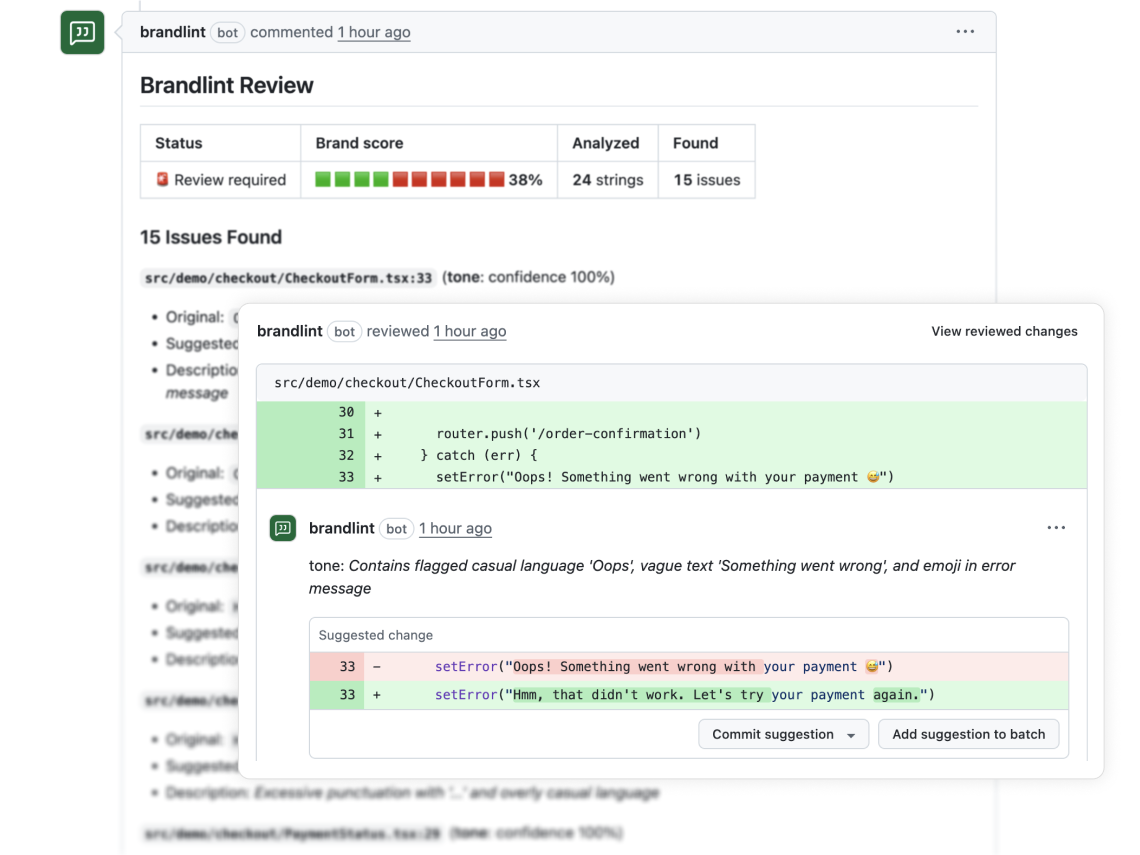The image size is (1140, 855).
Task: Click the brandlint logo in the review popup
Action: (283, 528)
